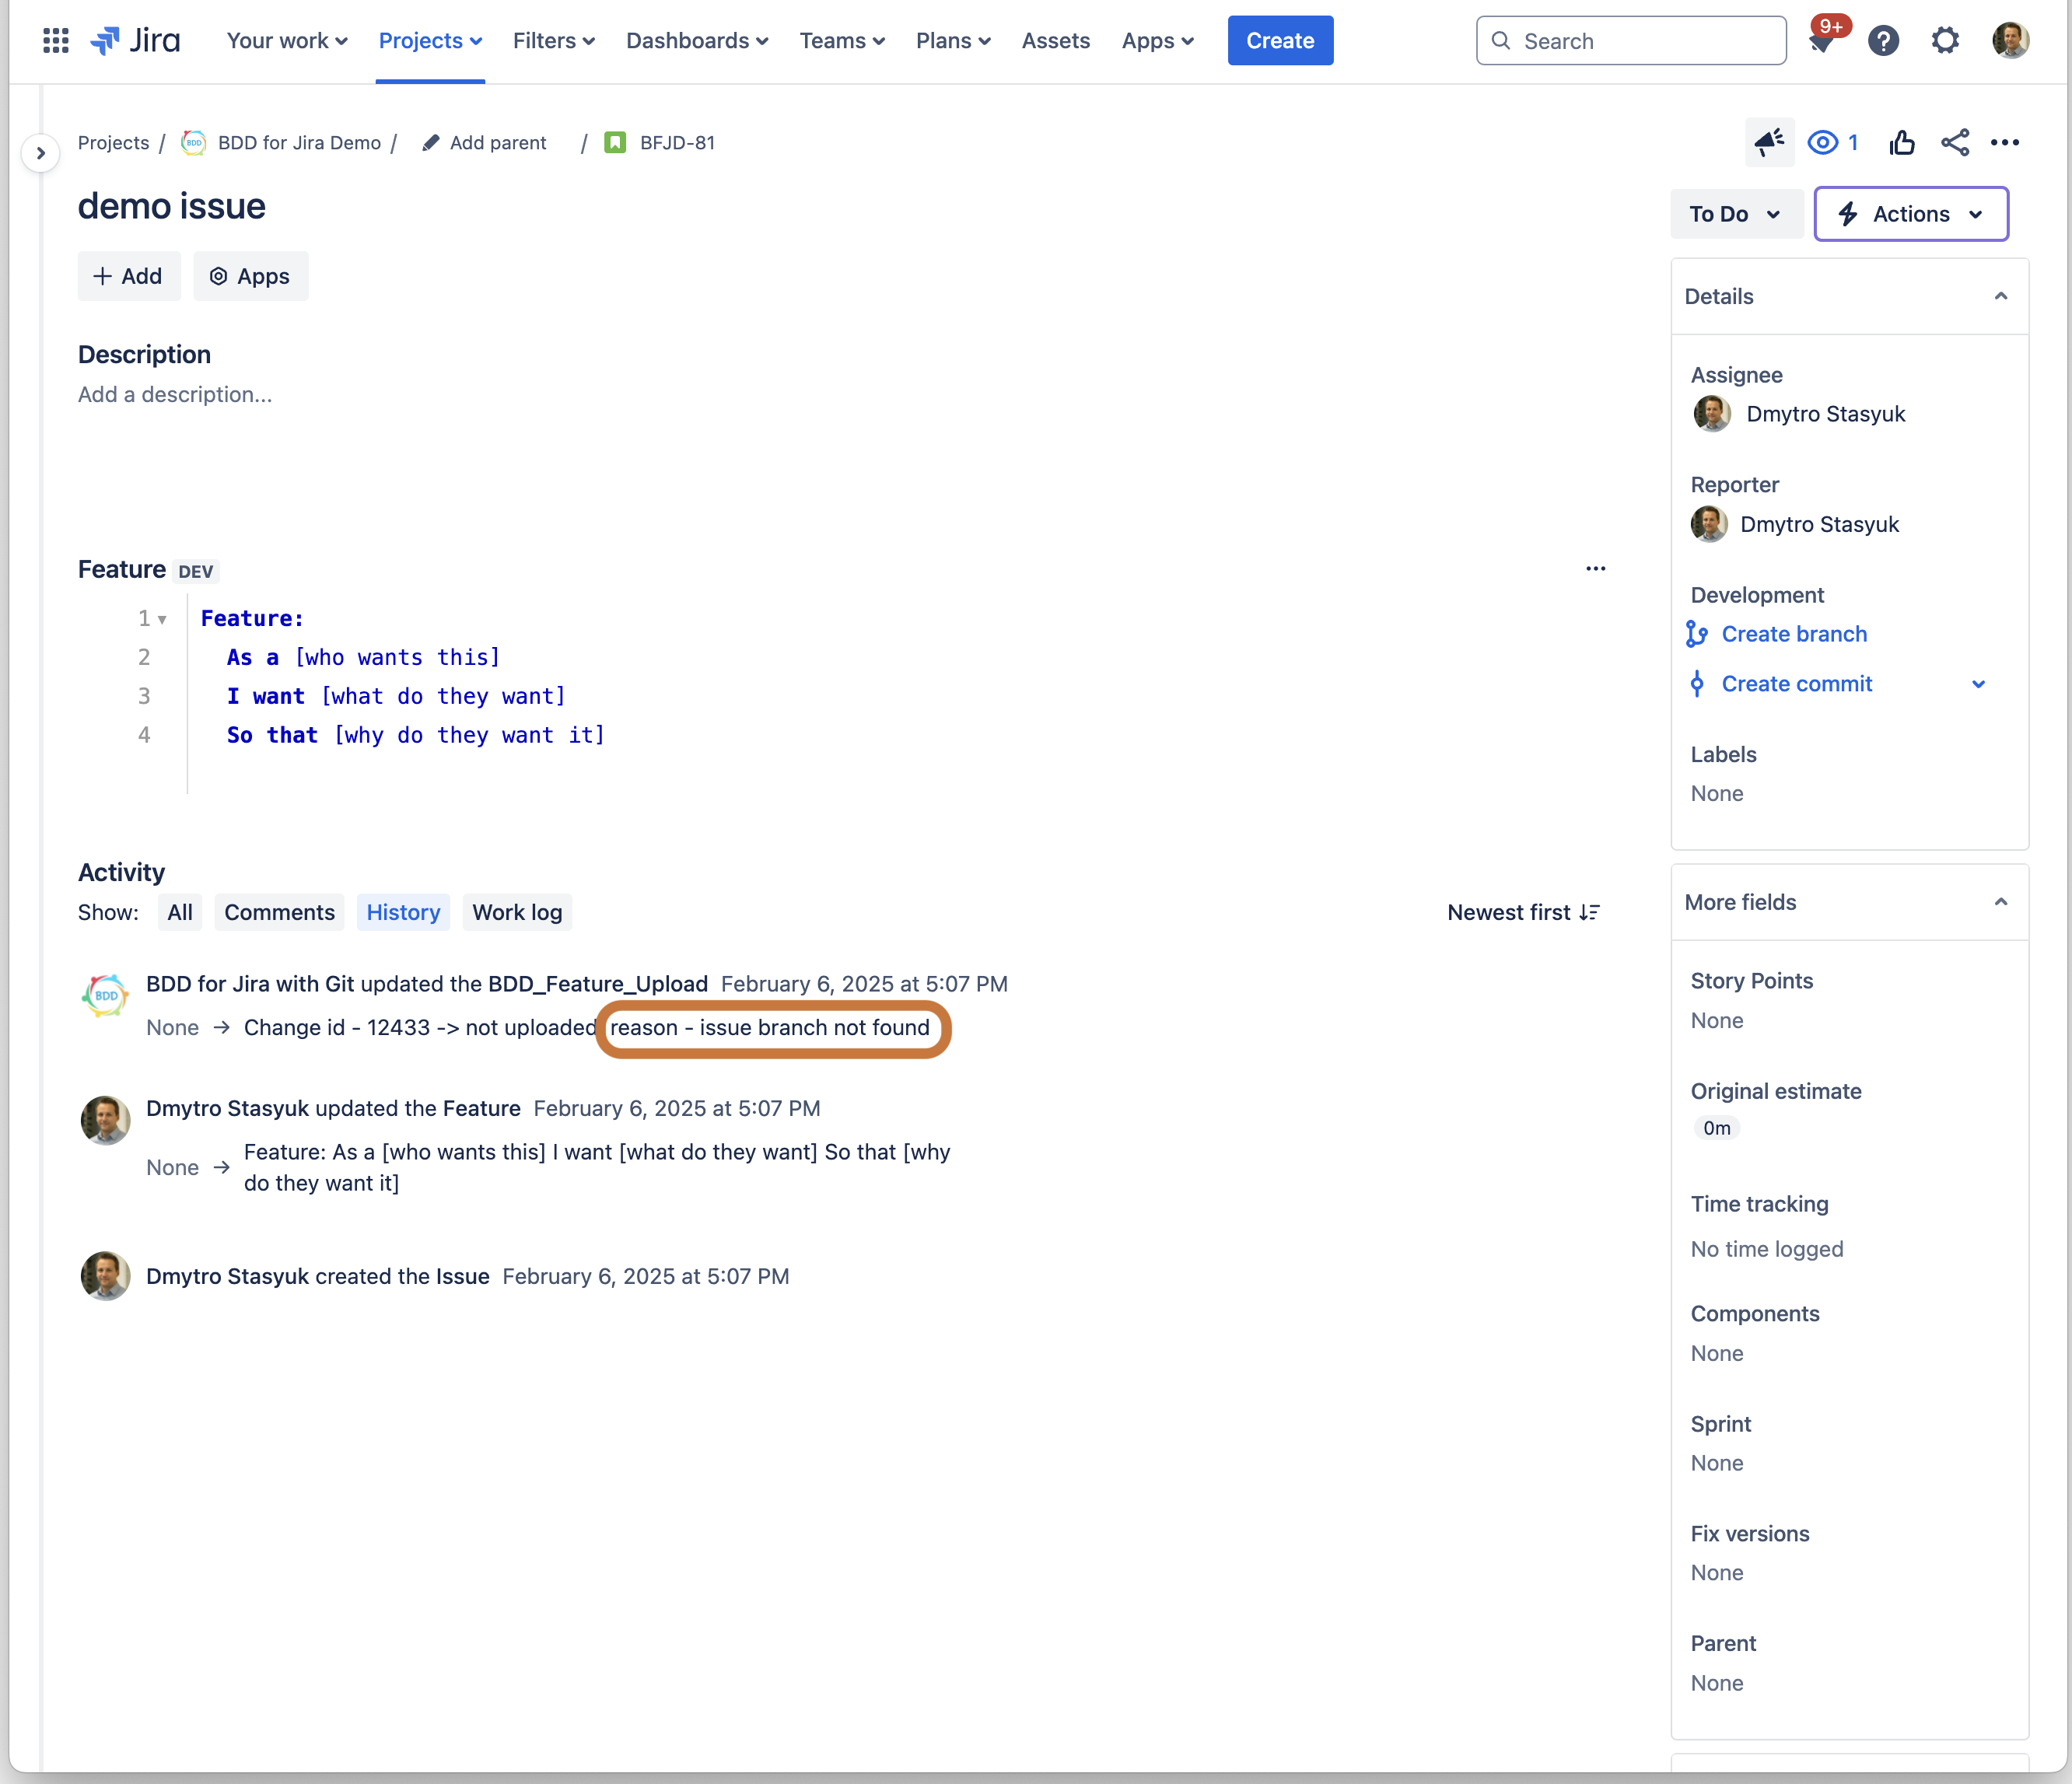
Task: Toggle the Newest first sort order
Action: pos(1524,912)
